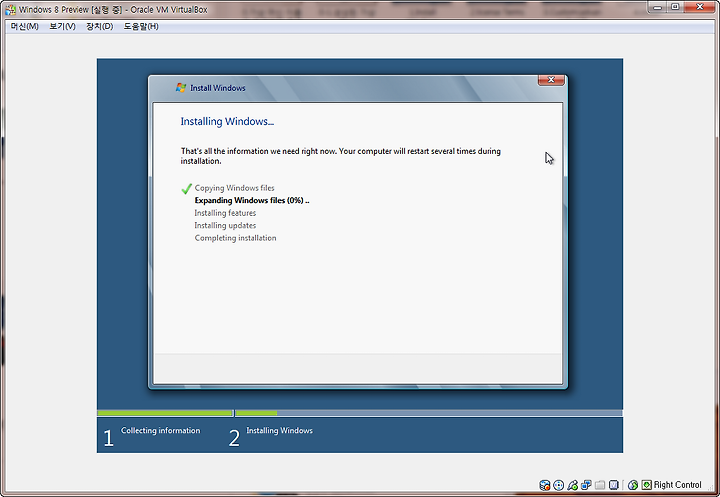Click the USB devices status icon
Viewport: 720px width, 497px height.
click(x=572, y=485)
